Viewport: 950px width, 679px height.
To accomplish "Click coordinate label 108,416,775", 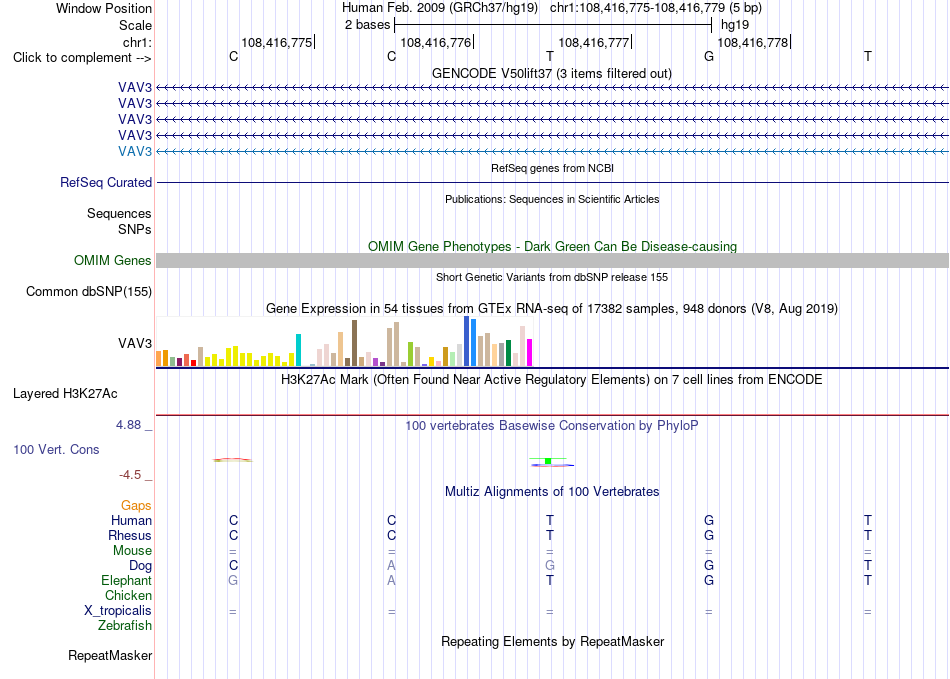I will click(x=277, y=42).
